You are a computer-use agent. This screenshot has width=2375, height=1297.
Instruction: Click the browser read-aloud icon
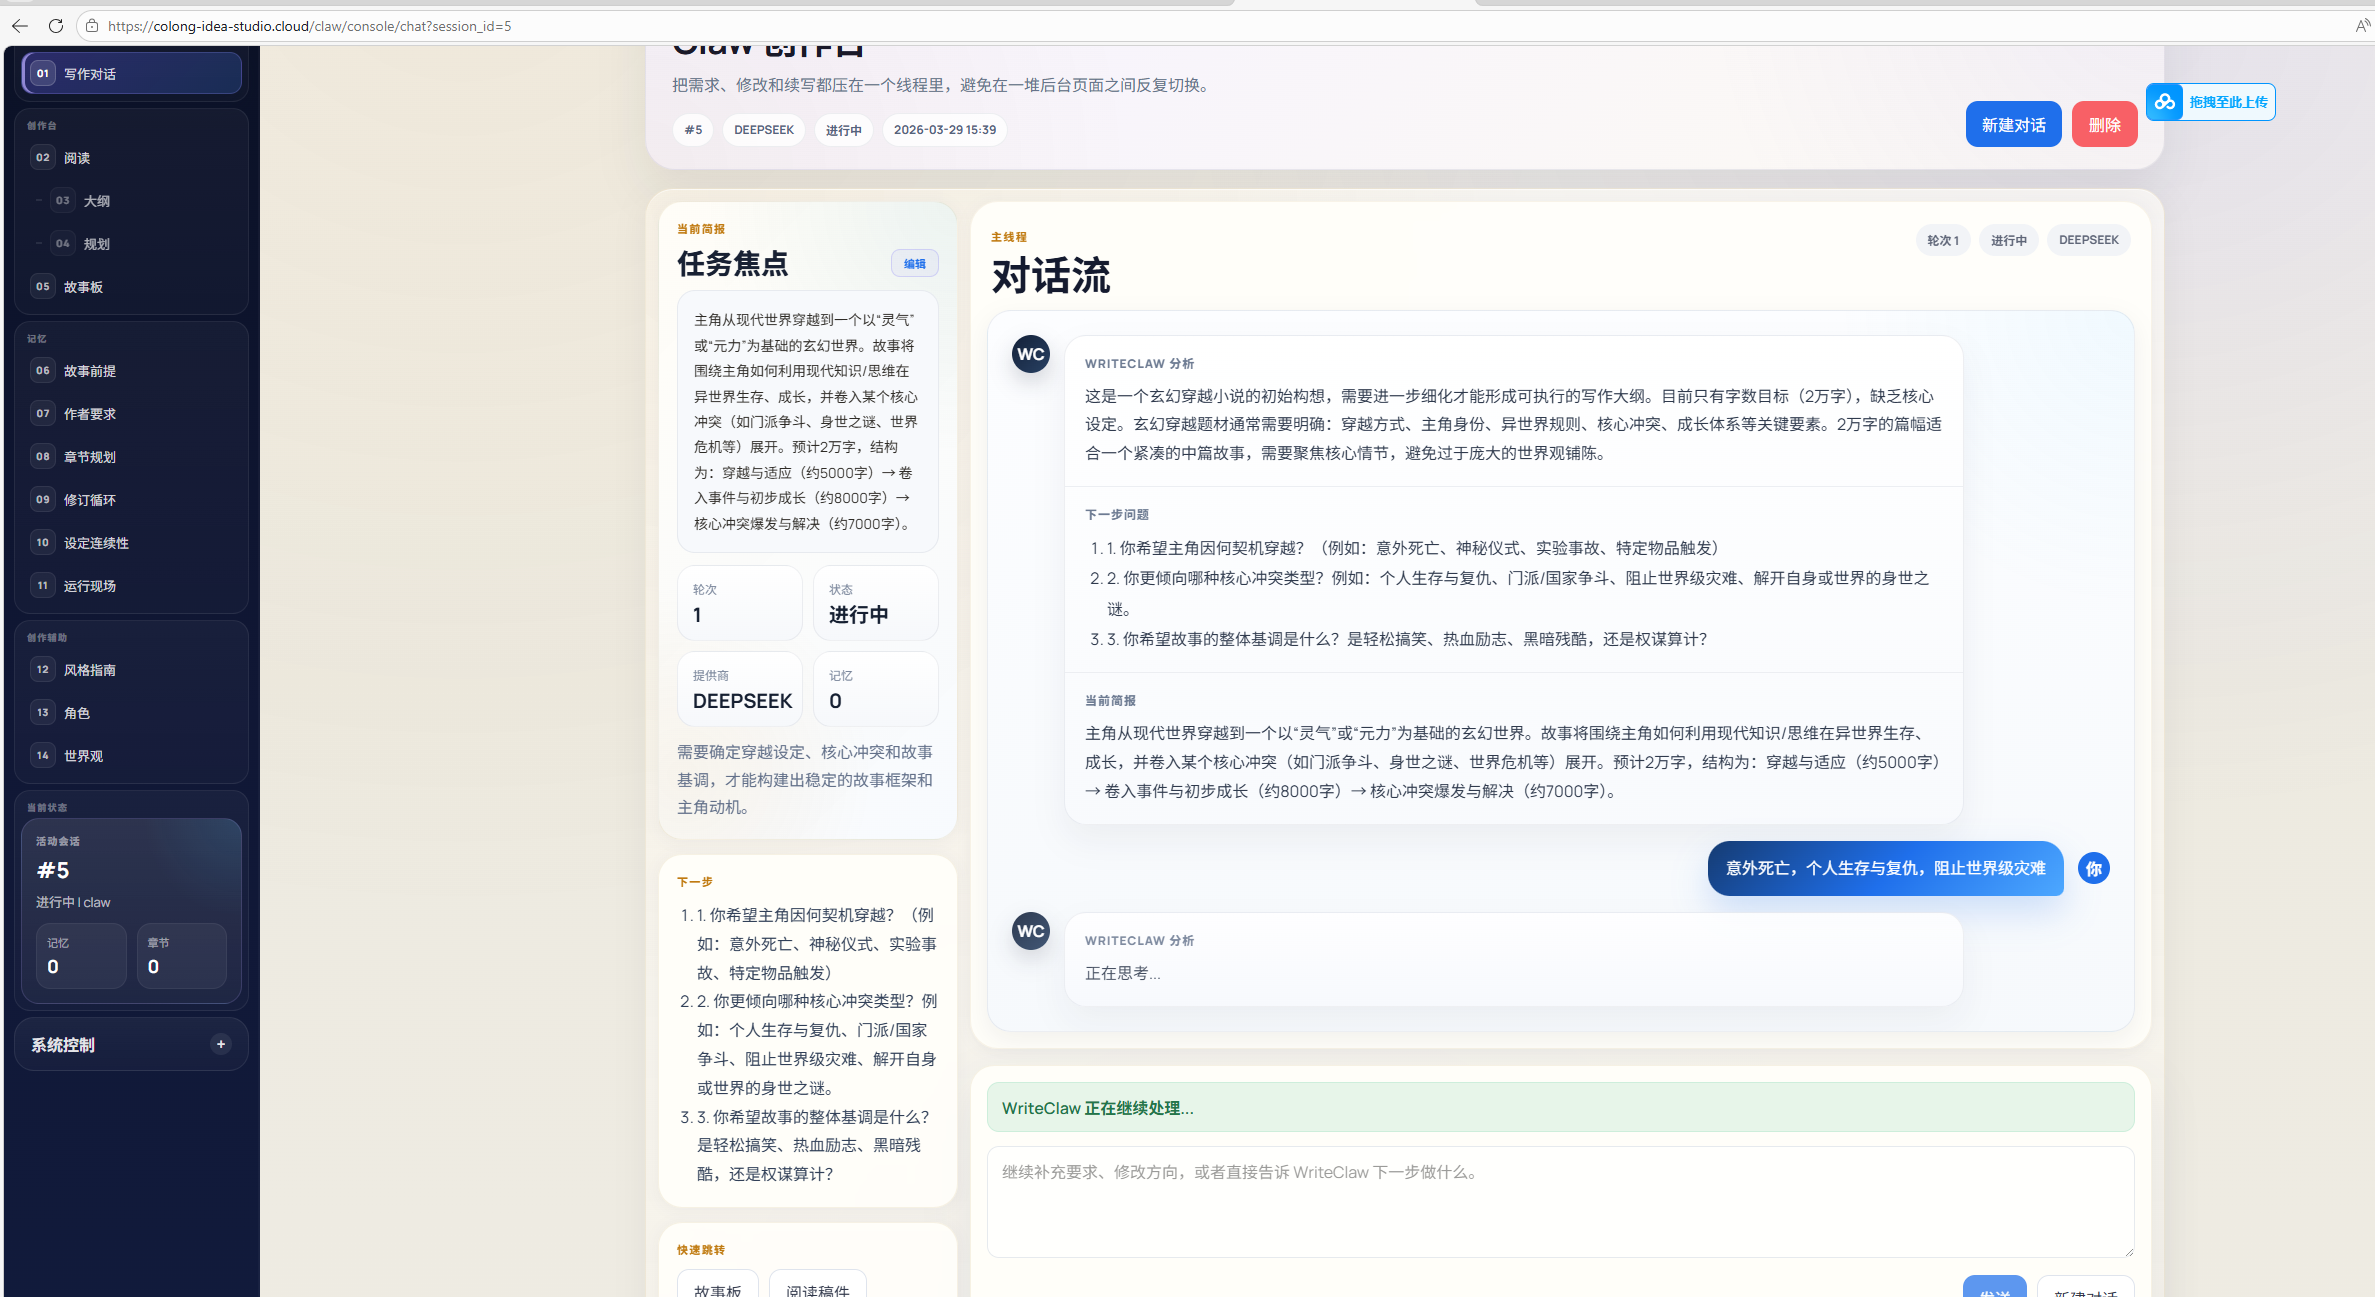pos(2361,26)
